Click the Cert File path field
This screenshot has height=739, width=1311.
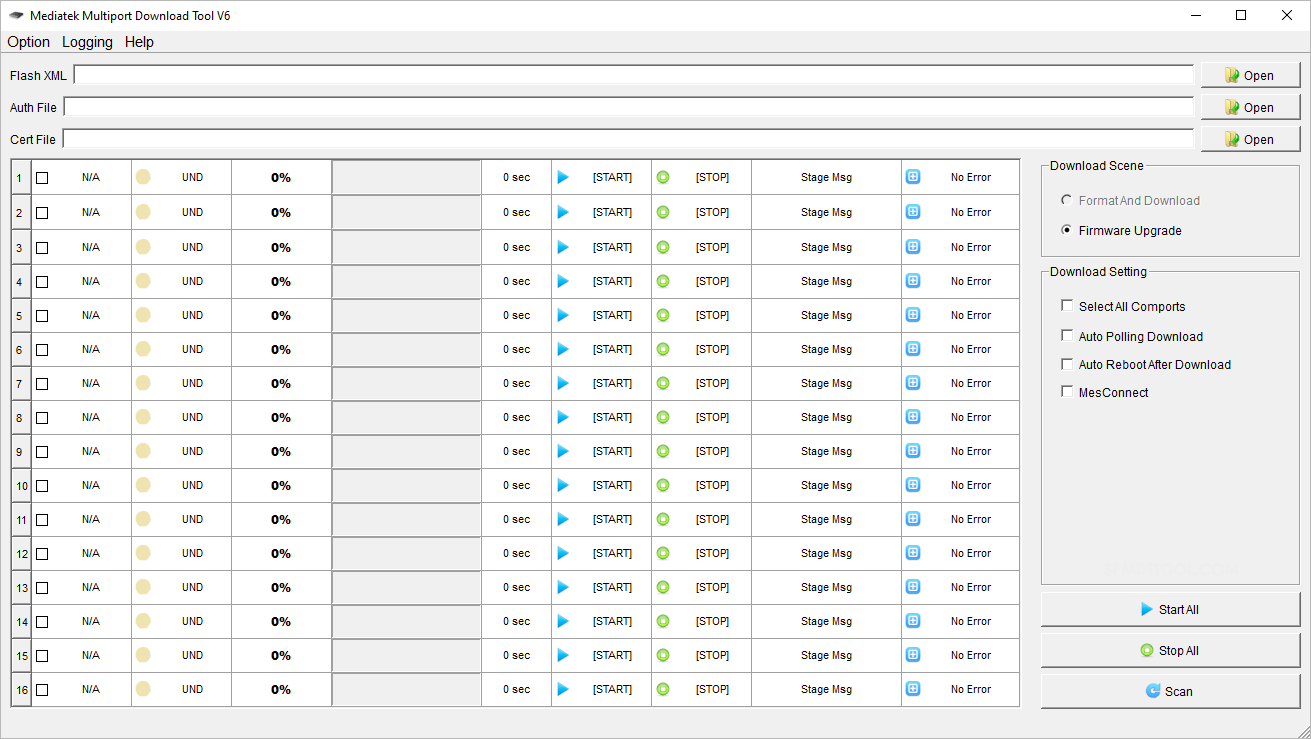(x=629, y=139)
